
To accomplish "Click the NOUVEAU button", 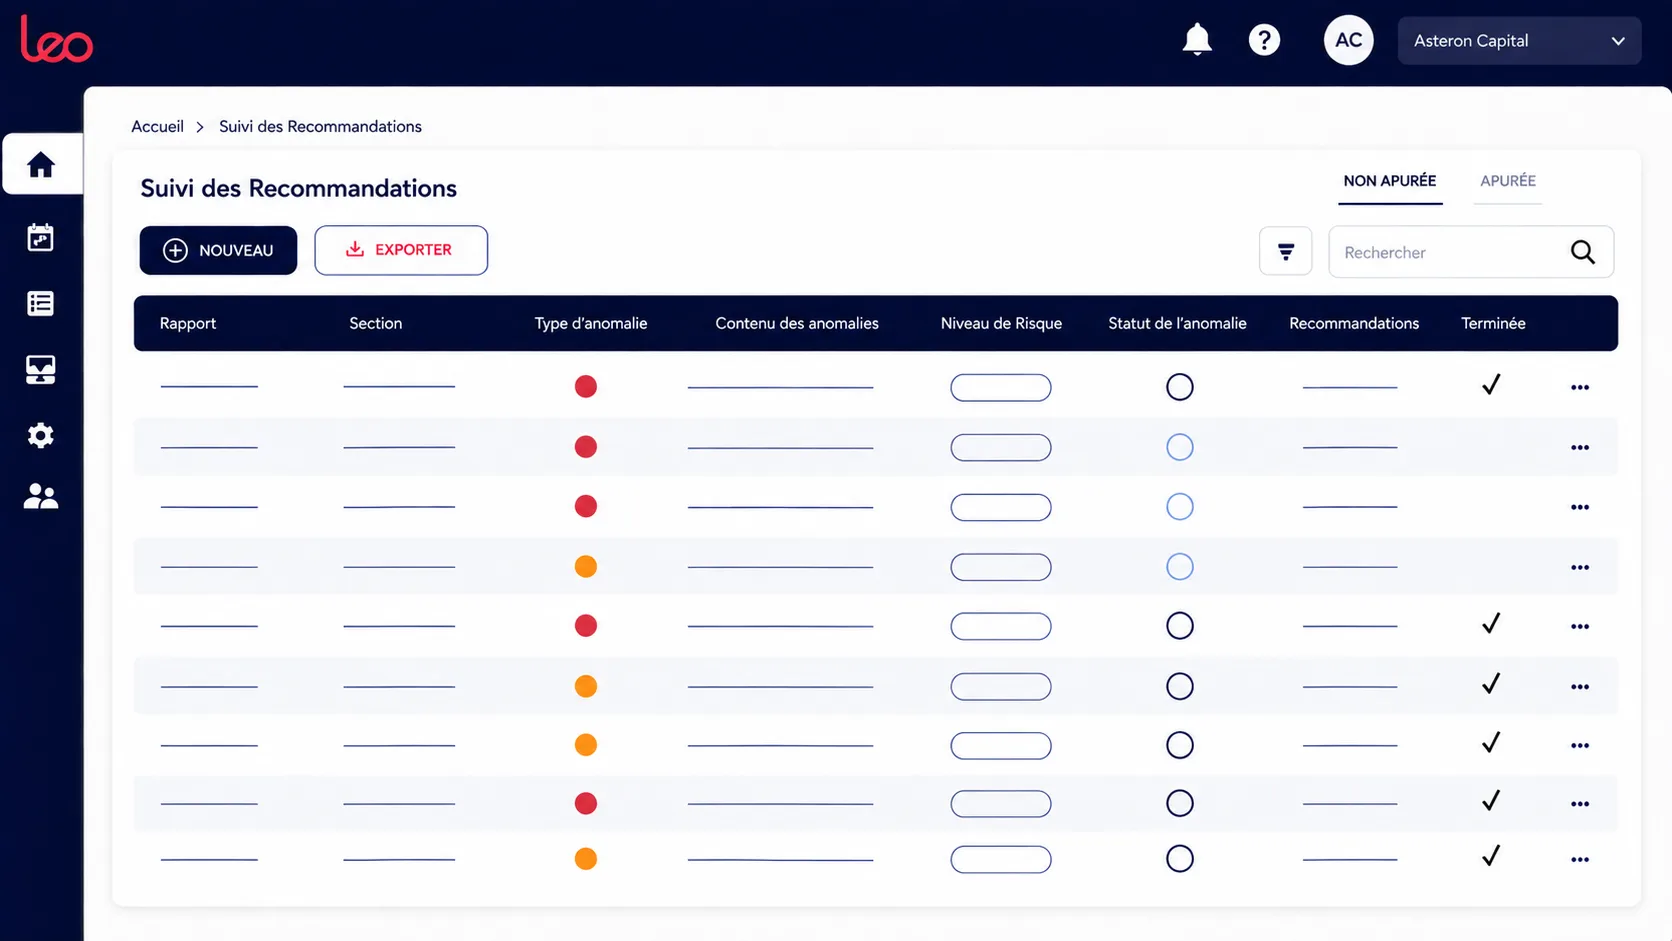I will point(218,250).
